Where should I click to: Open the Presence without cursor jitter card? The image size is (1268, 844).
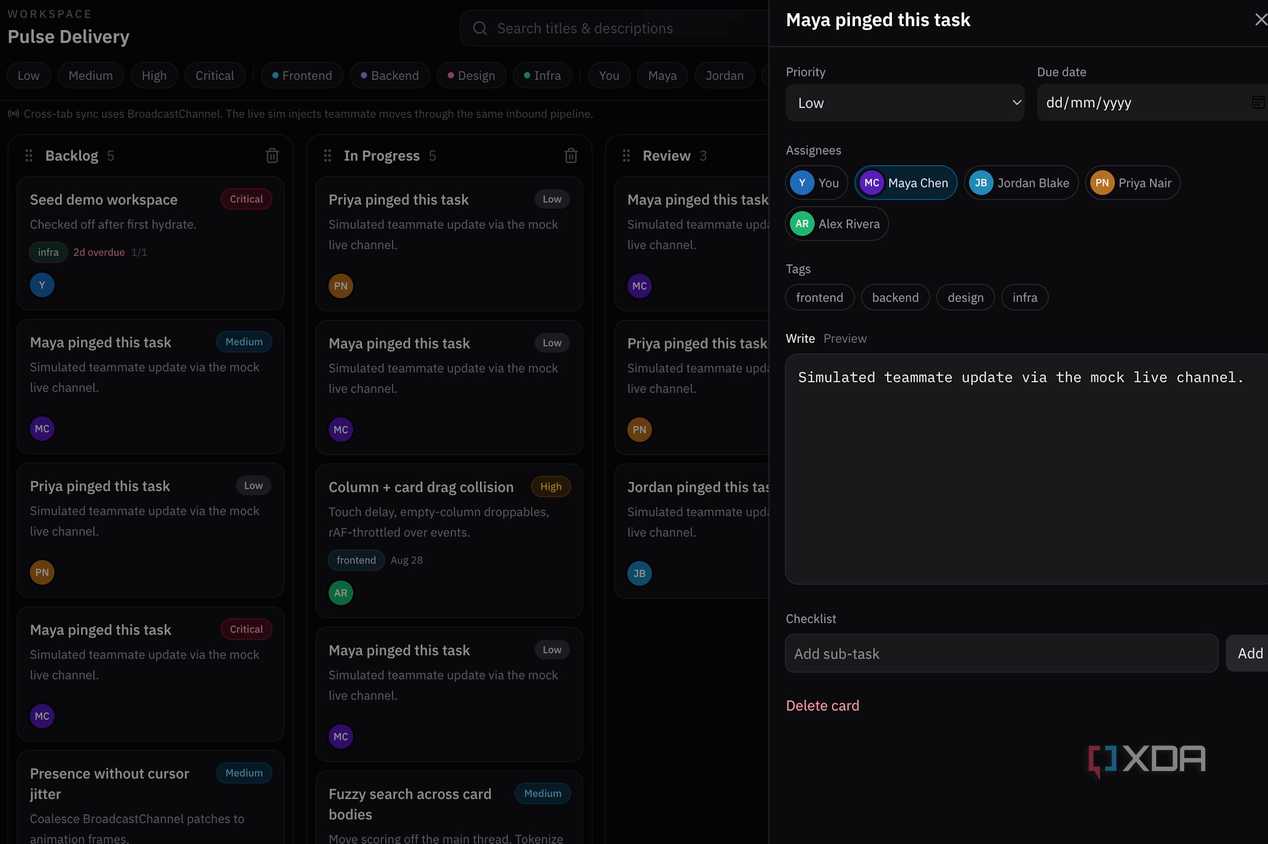150,797
